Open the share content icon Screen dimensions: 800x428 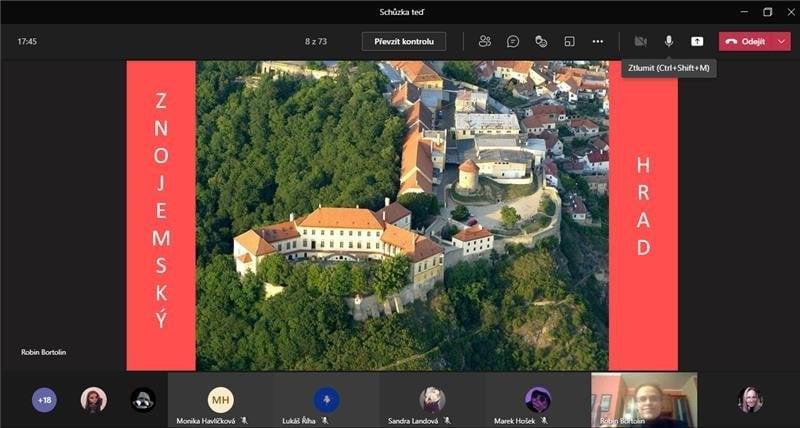click(x=697, y=42)
